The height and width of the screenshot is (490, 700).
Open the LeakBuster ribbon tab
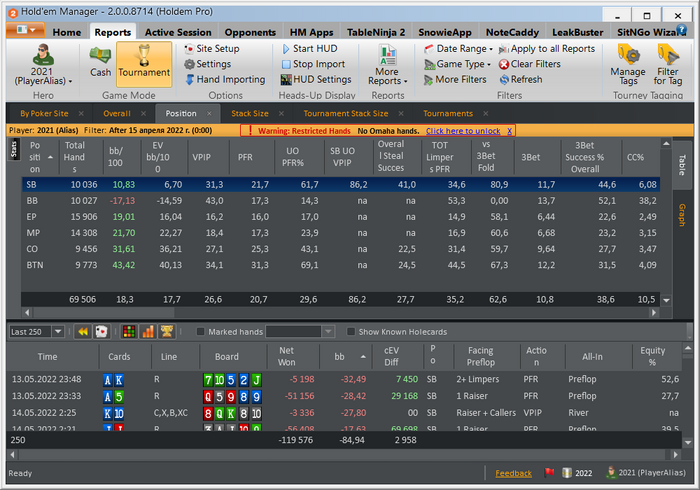[578, 32]
